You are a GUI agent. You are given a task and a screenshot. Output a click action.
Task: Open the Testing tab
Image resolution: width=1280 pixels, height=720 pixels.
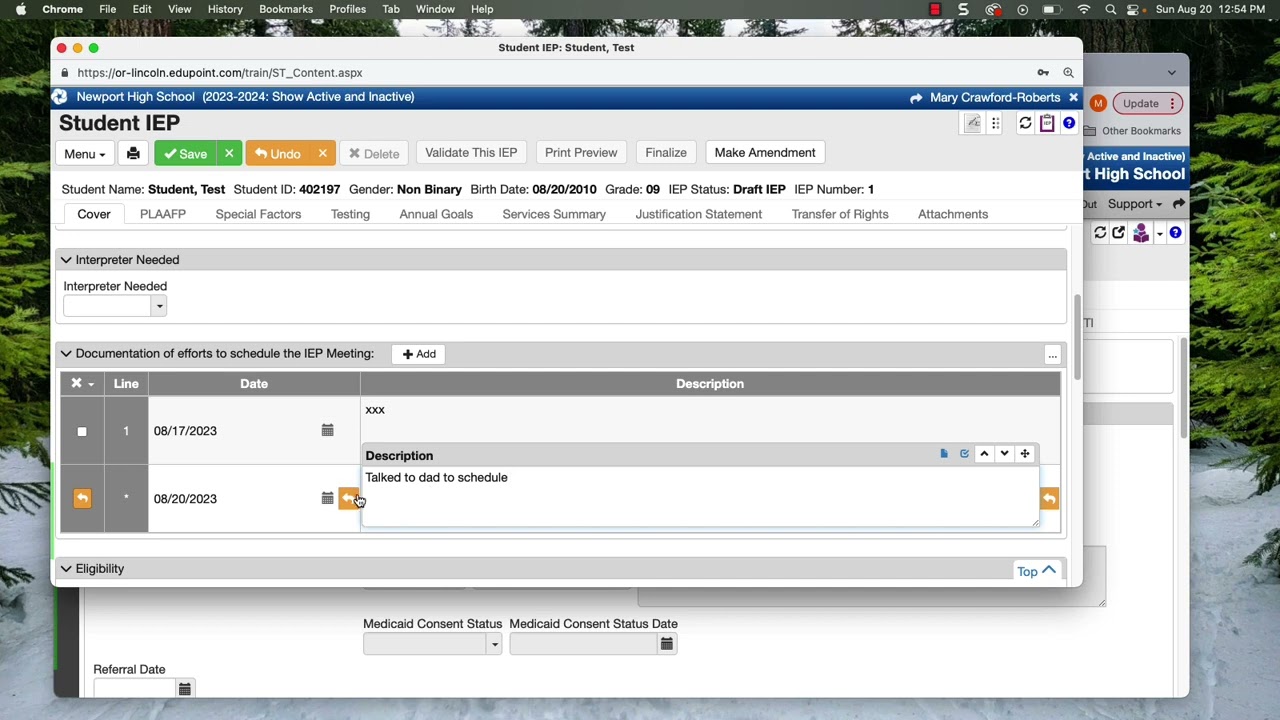350,214
